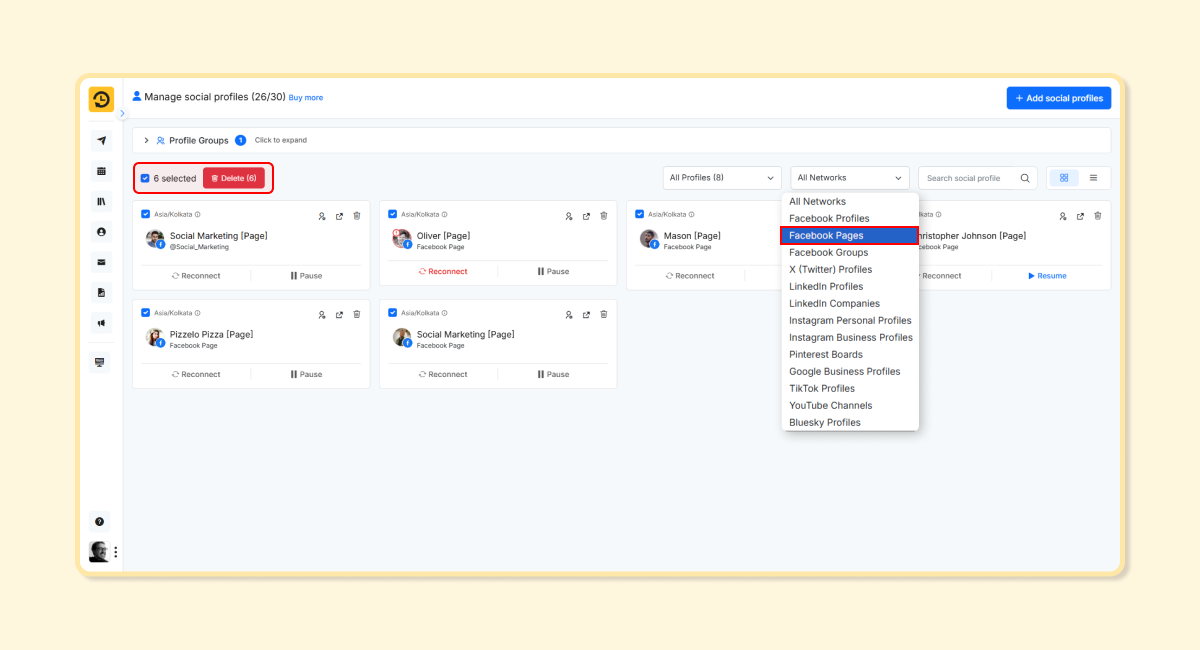Viewport: 1200px width, 650px height.
Task: Open the All Profiles (8) dropdown
Action: (722, 178)
